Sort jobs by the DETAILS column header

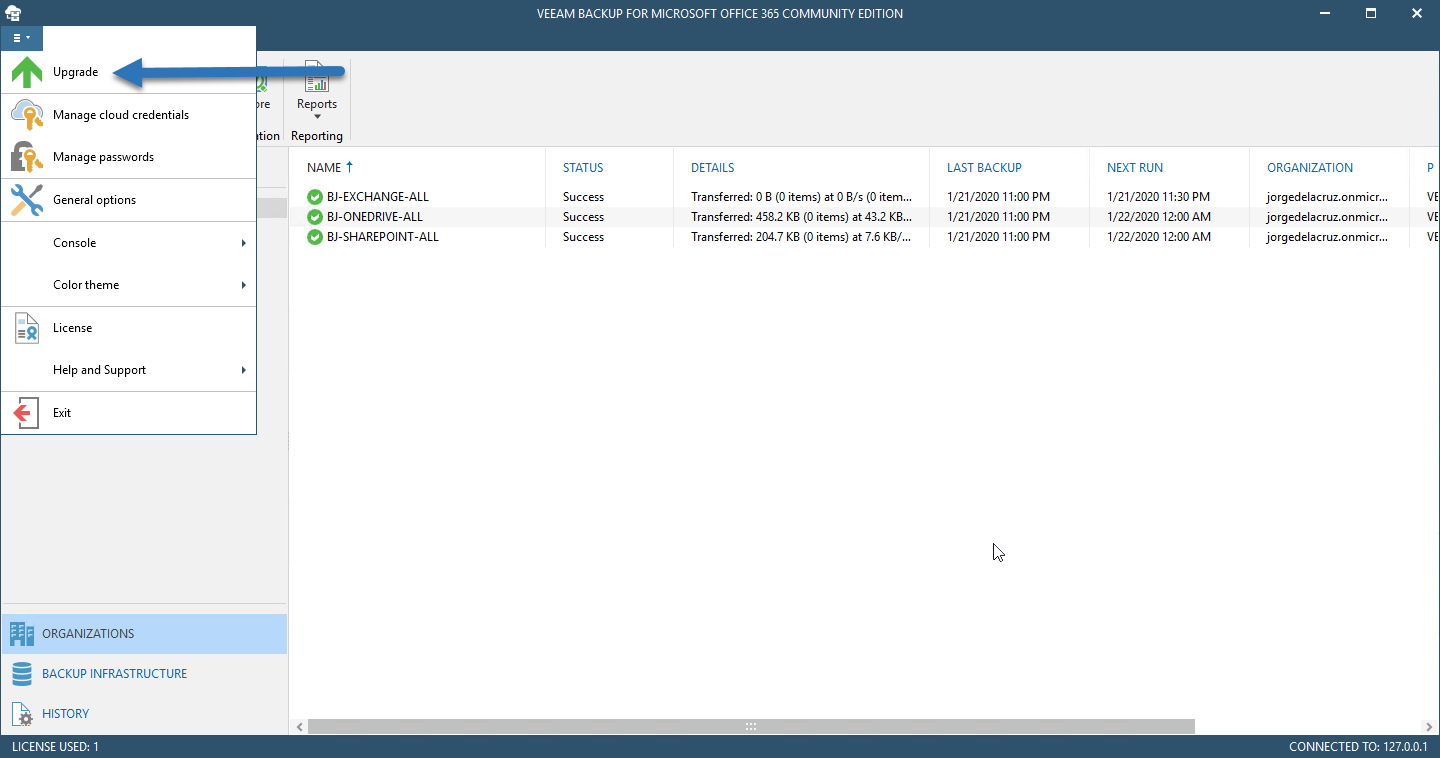click(713, 168)
